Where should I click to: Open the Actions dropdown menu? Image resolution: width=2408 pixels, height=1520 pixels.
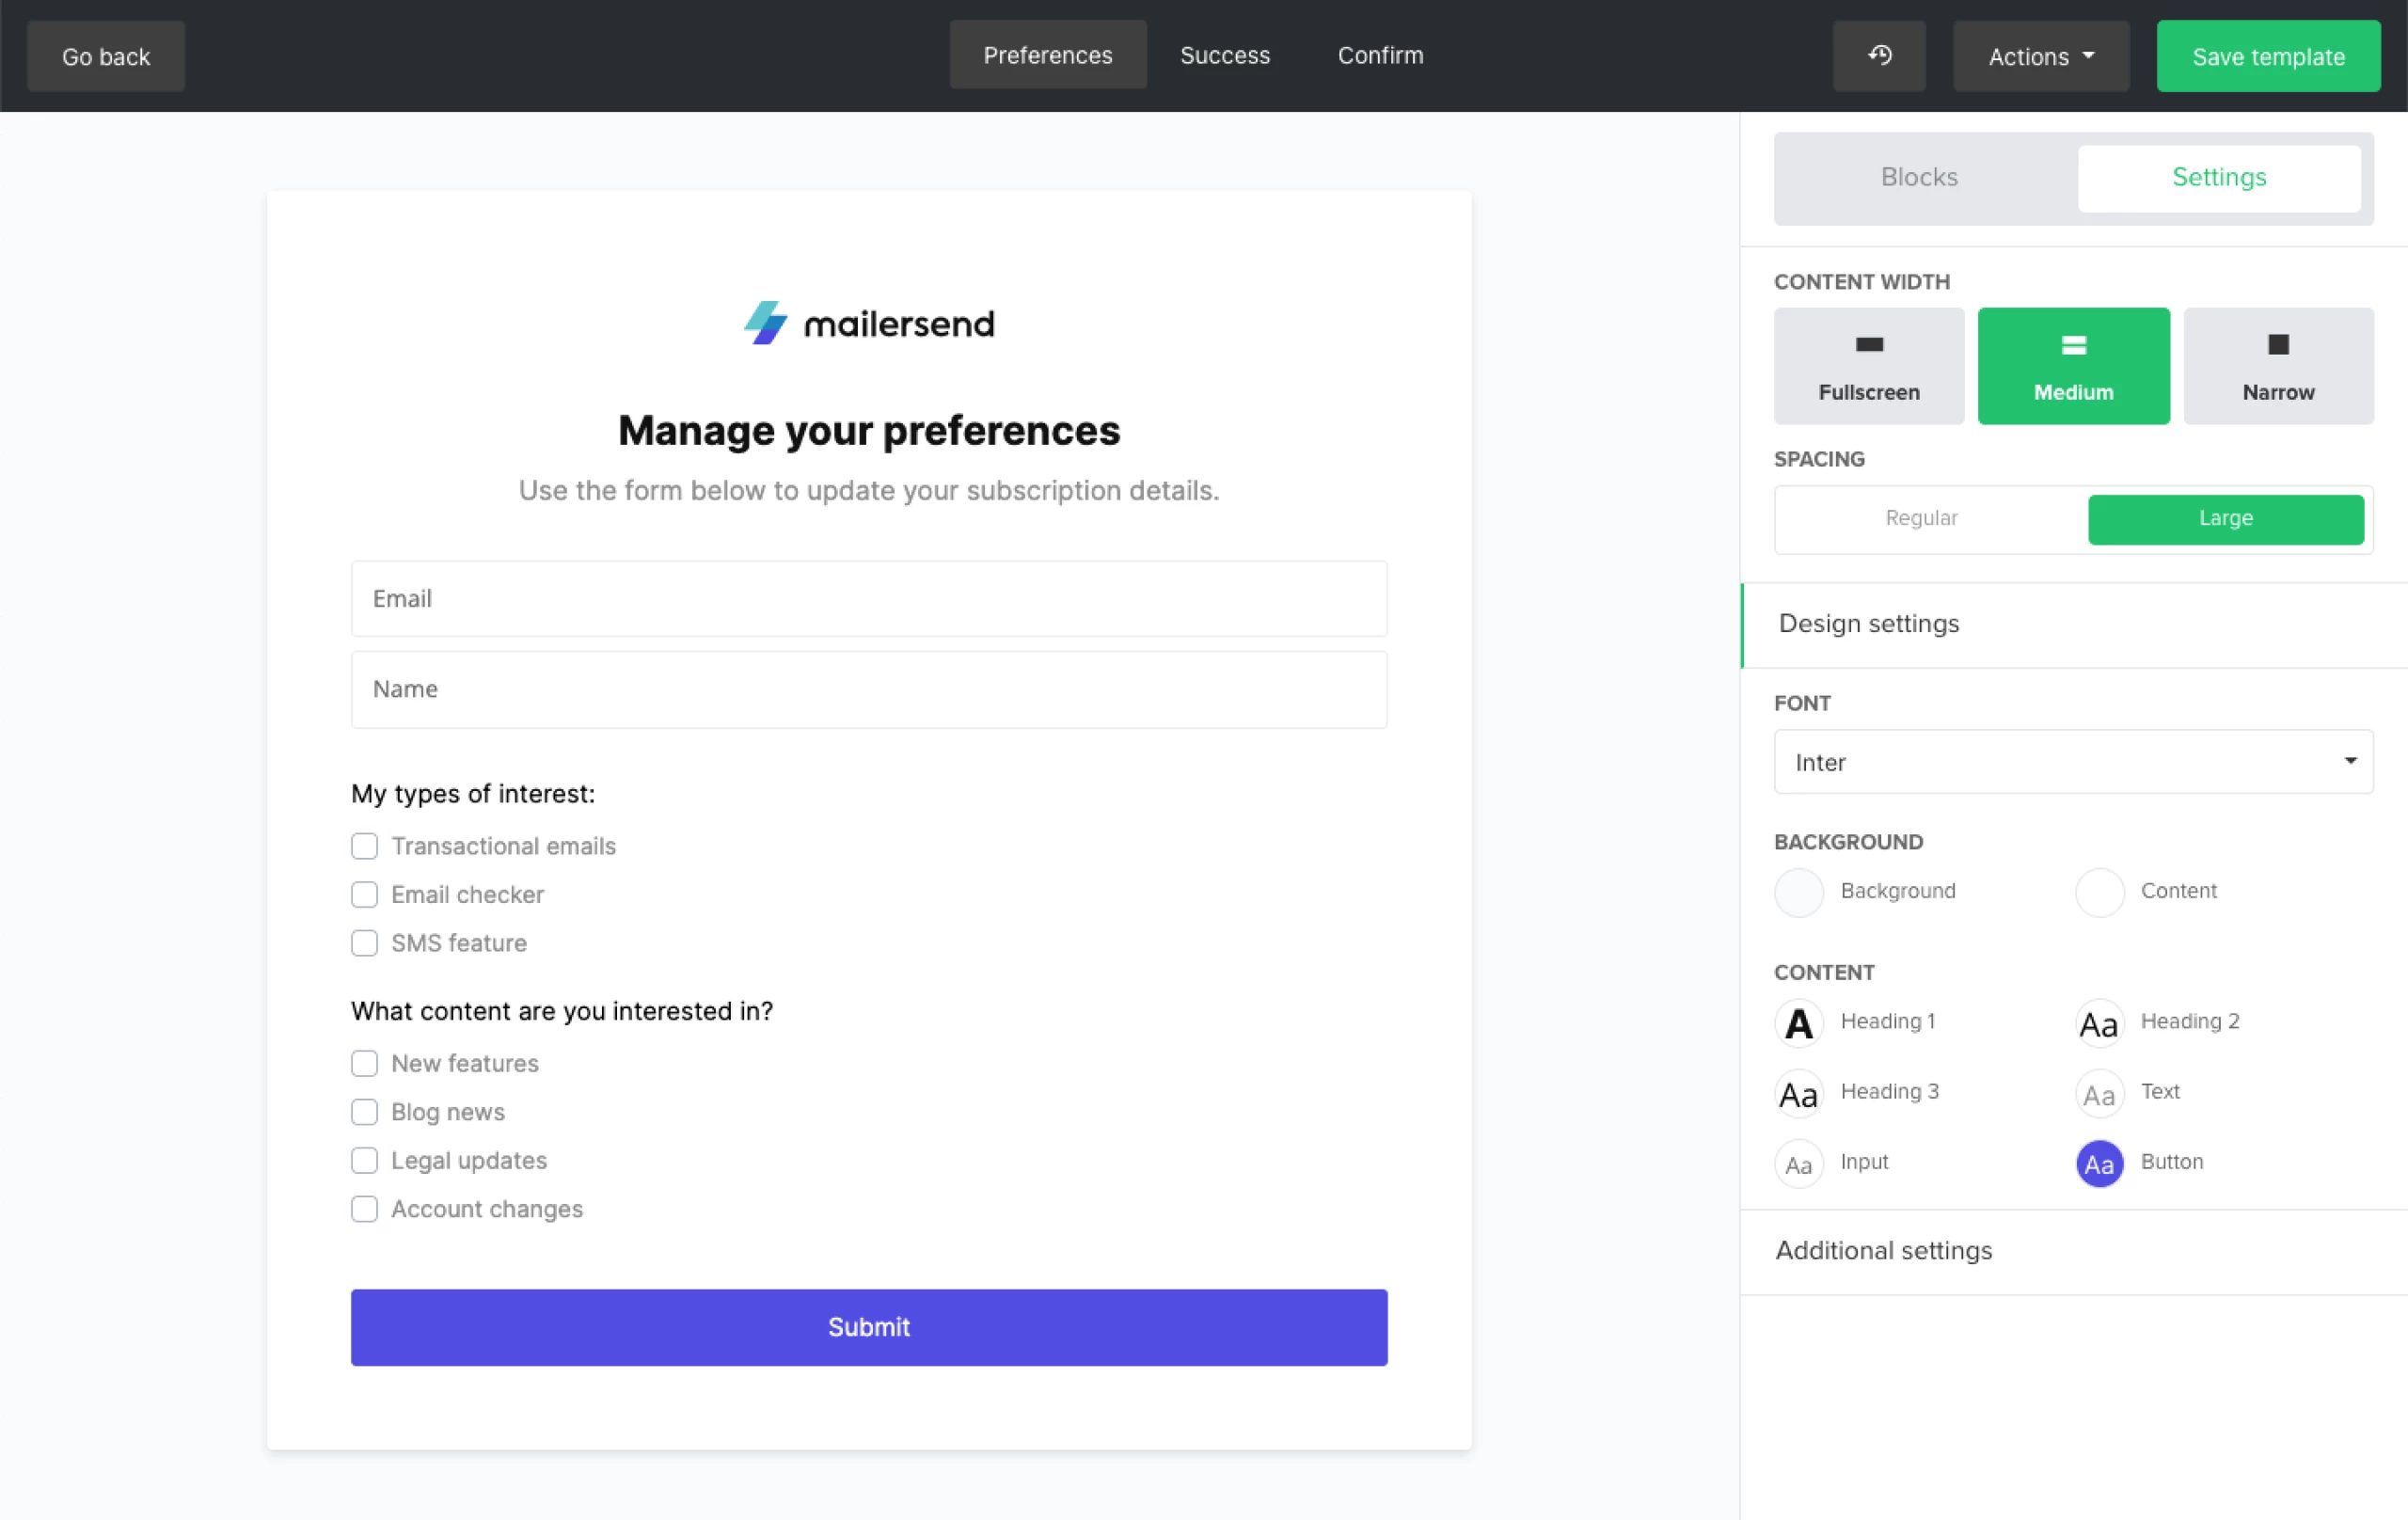[2040, 57]
